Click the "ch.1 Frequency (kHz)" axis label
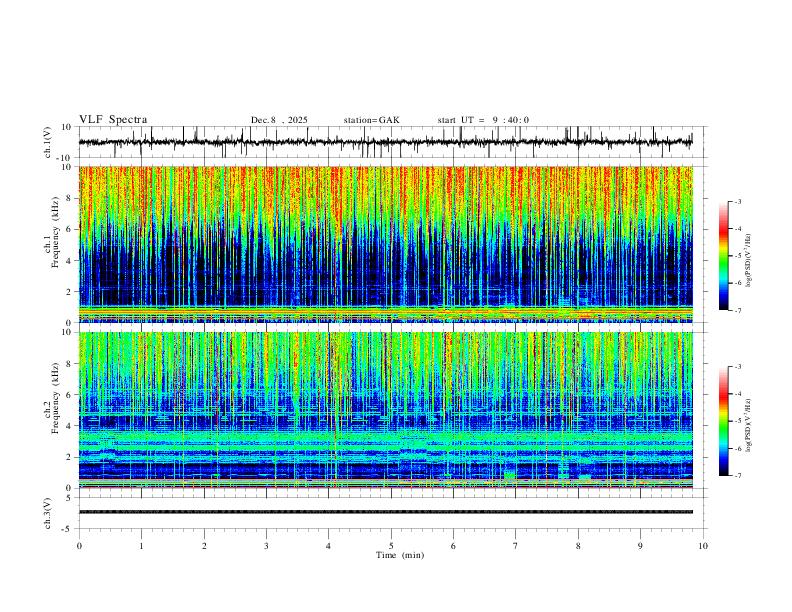This screenshot has width=792, height=612. click(x=52, y=234)
